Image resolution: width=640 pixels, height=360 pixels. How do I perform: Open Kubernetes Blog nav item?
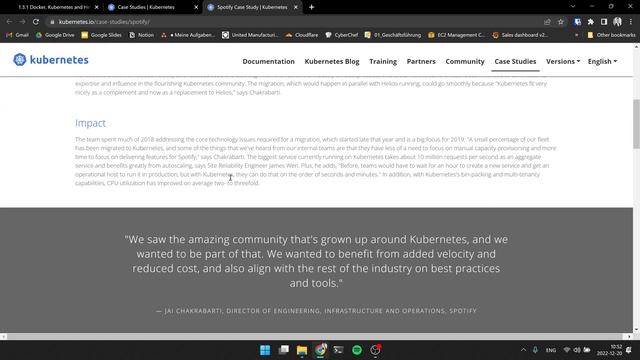pos(332,62)
